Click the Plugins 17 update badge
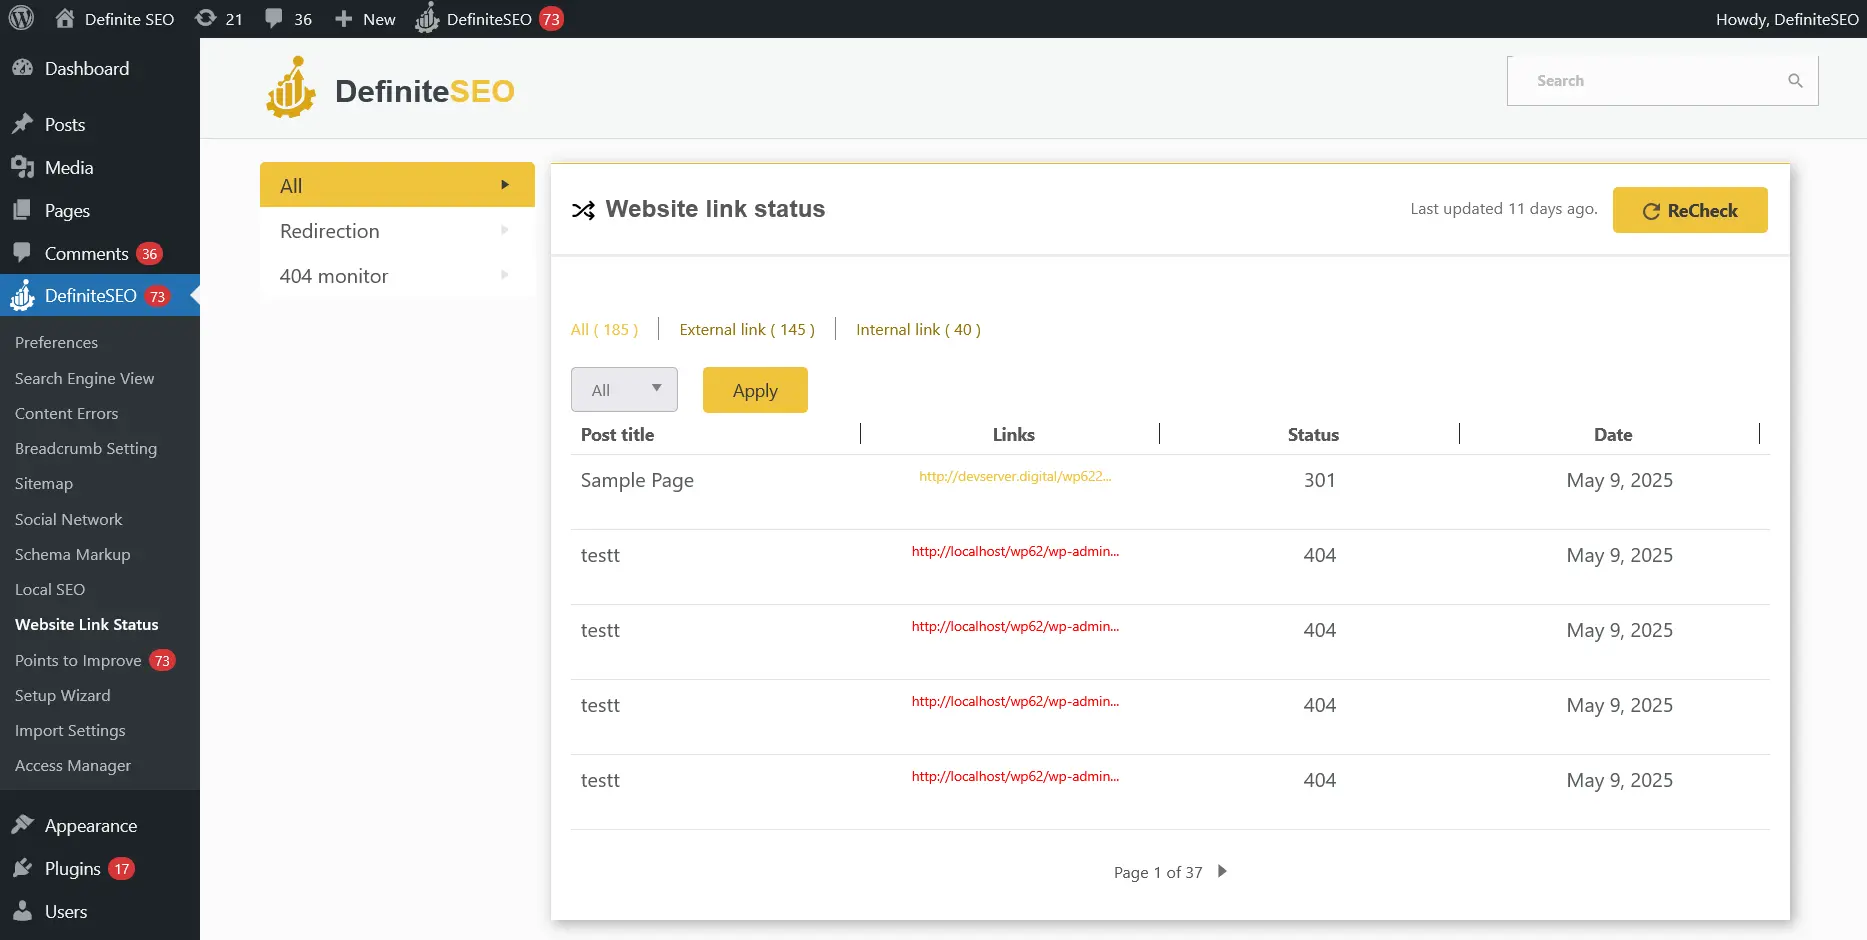The image size is (1867, 940). pyautogui.click(x=121, y=869)
